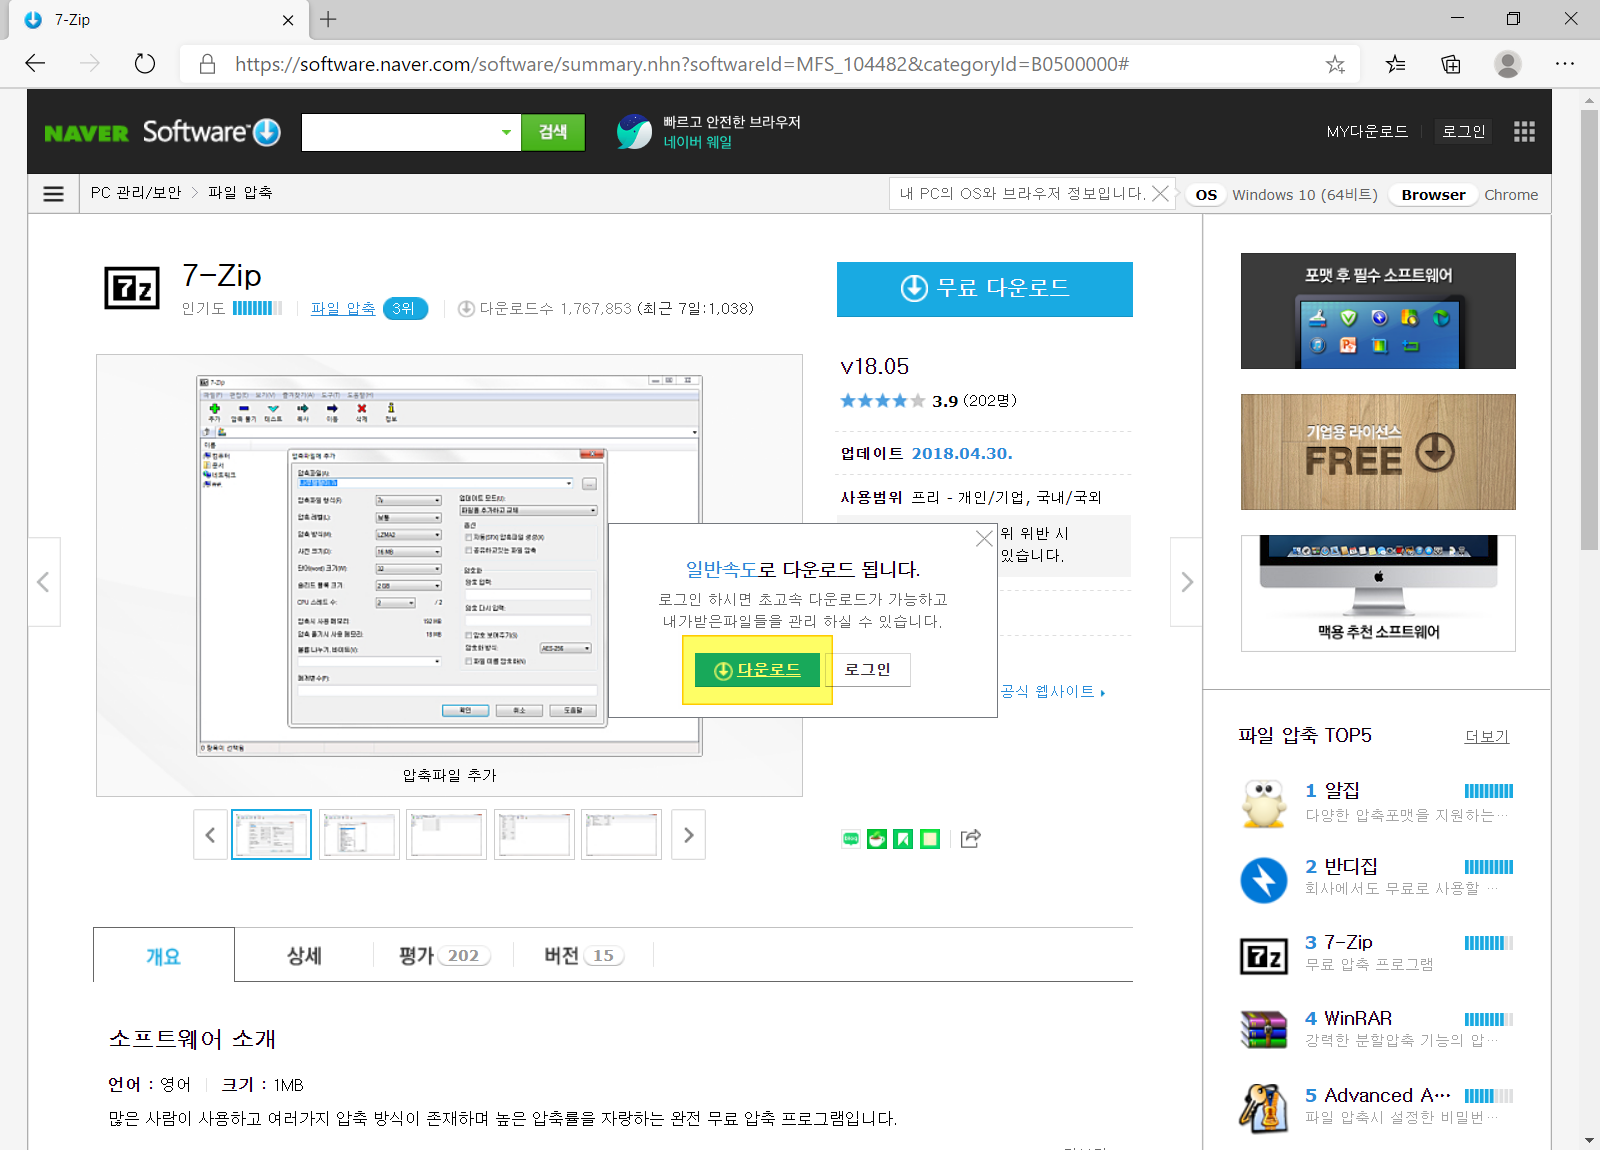Click the 반디집 lightning icon in TOP5
The height and width of the screenshot is (1150, 1600).
(1264, 880)
